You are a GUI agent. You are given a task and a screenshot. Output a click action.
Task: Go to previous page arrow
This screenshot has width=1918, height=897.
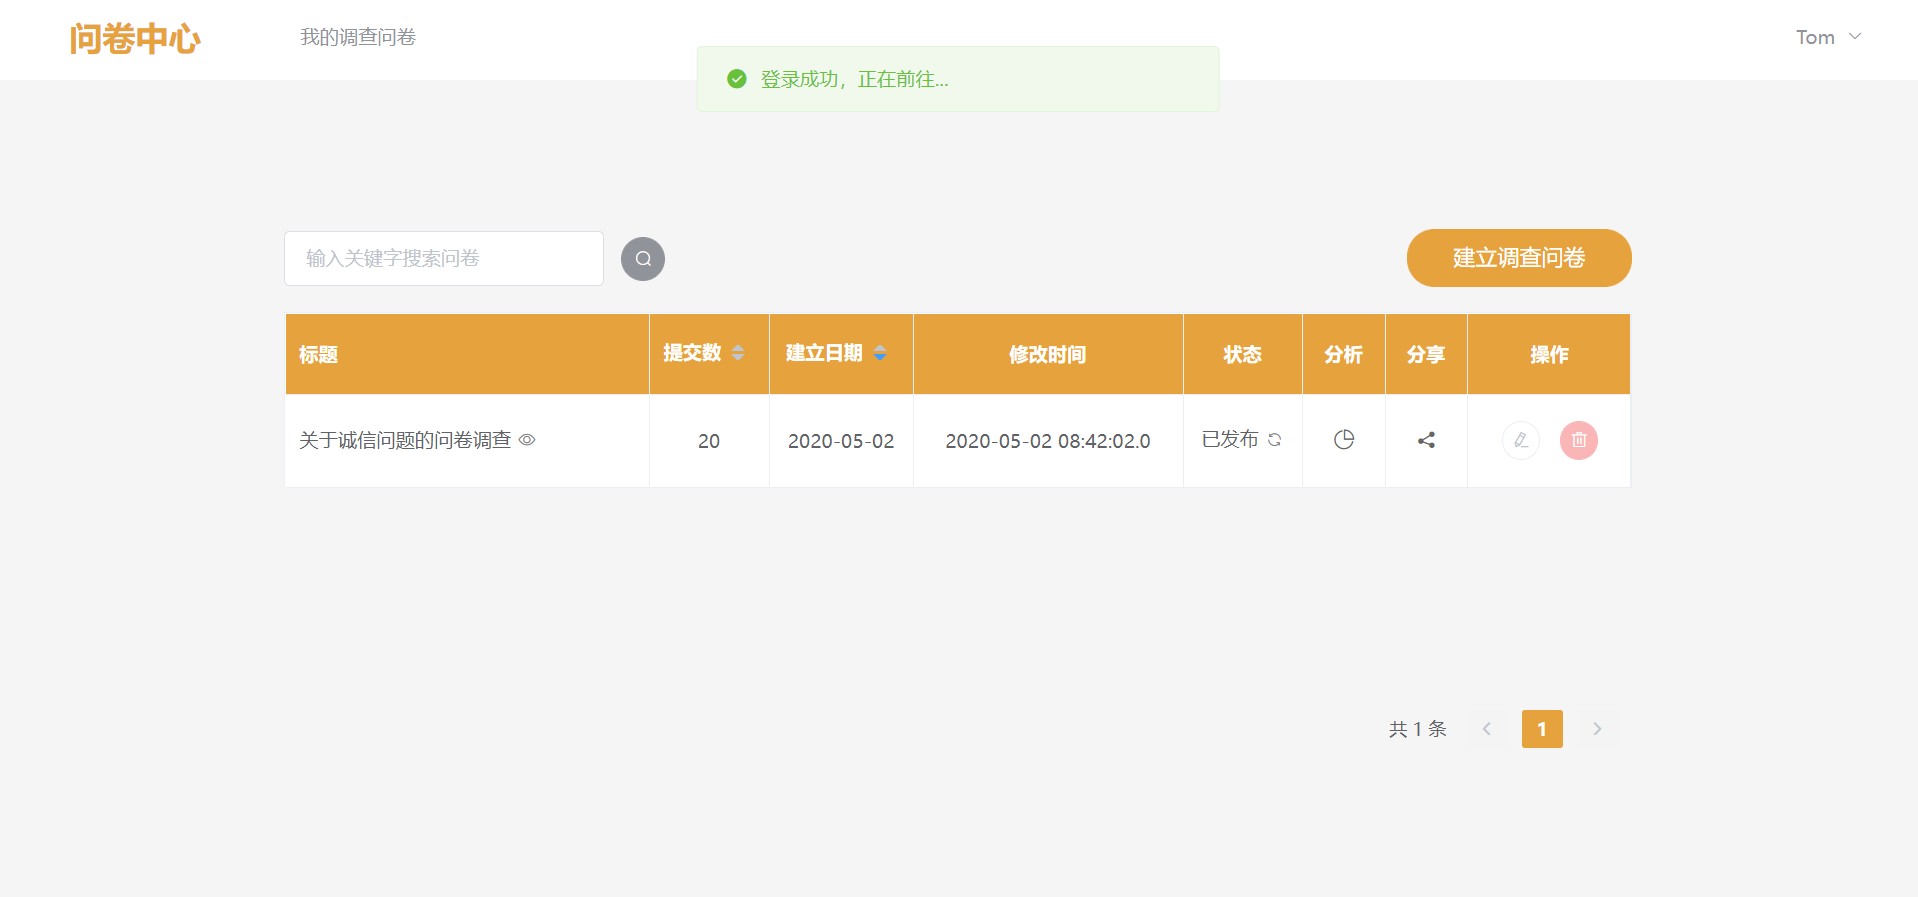coord(1487,729)
